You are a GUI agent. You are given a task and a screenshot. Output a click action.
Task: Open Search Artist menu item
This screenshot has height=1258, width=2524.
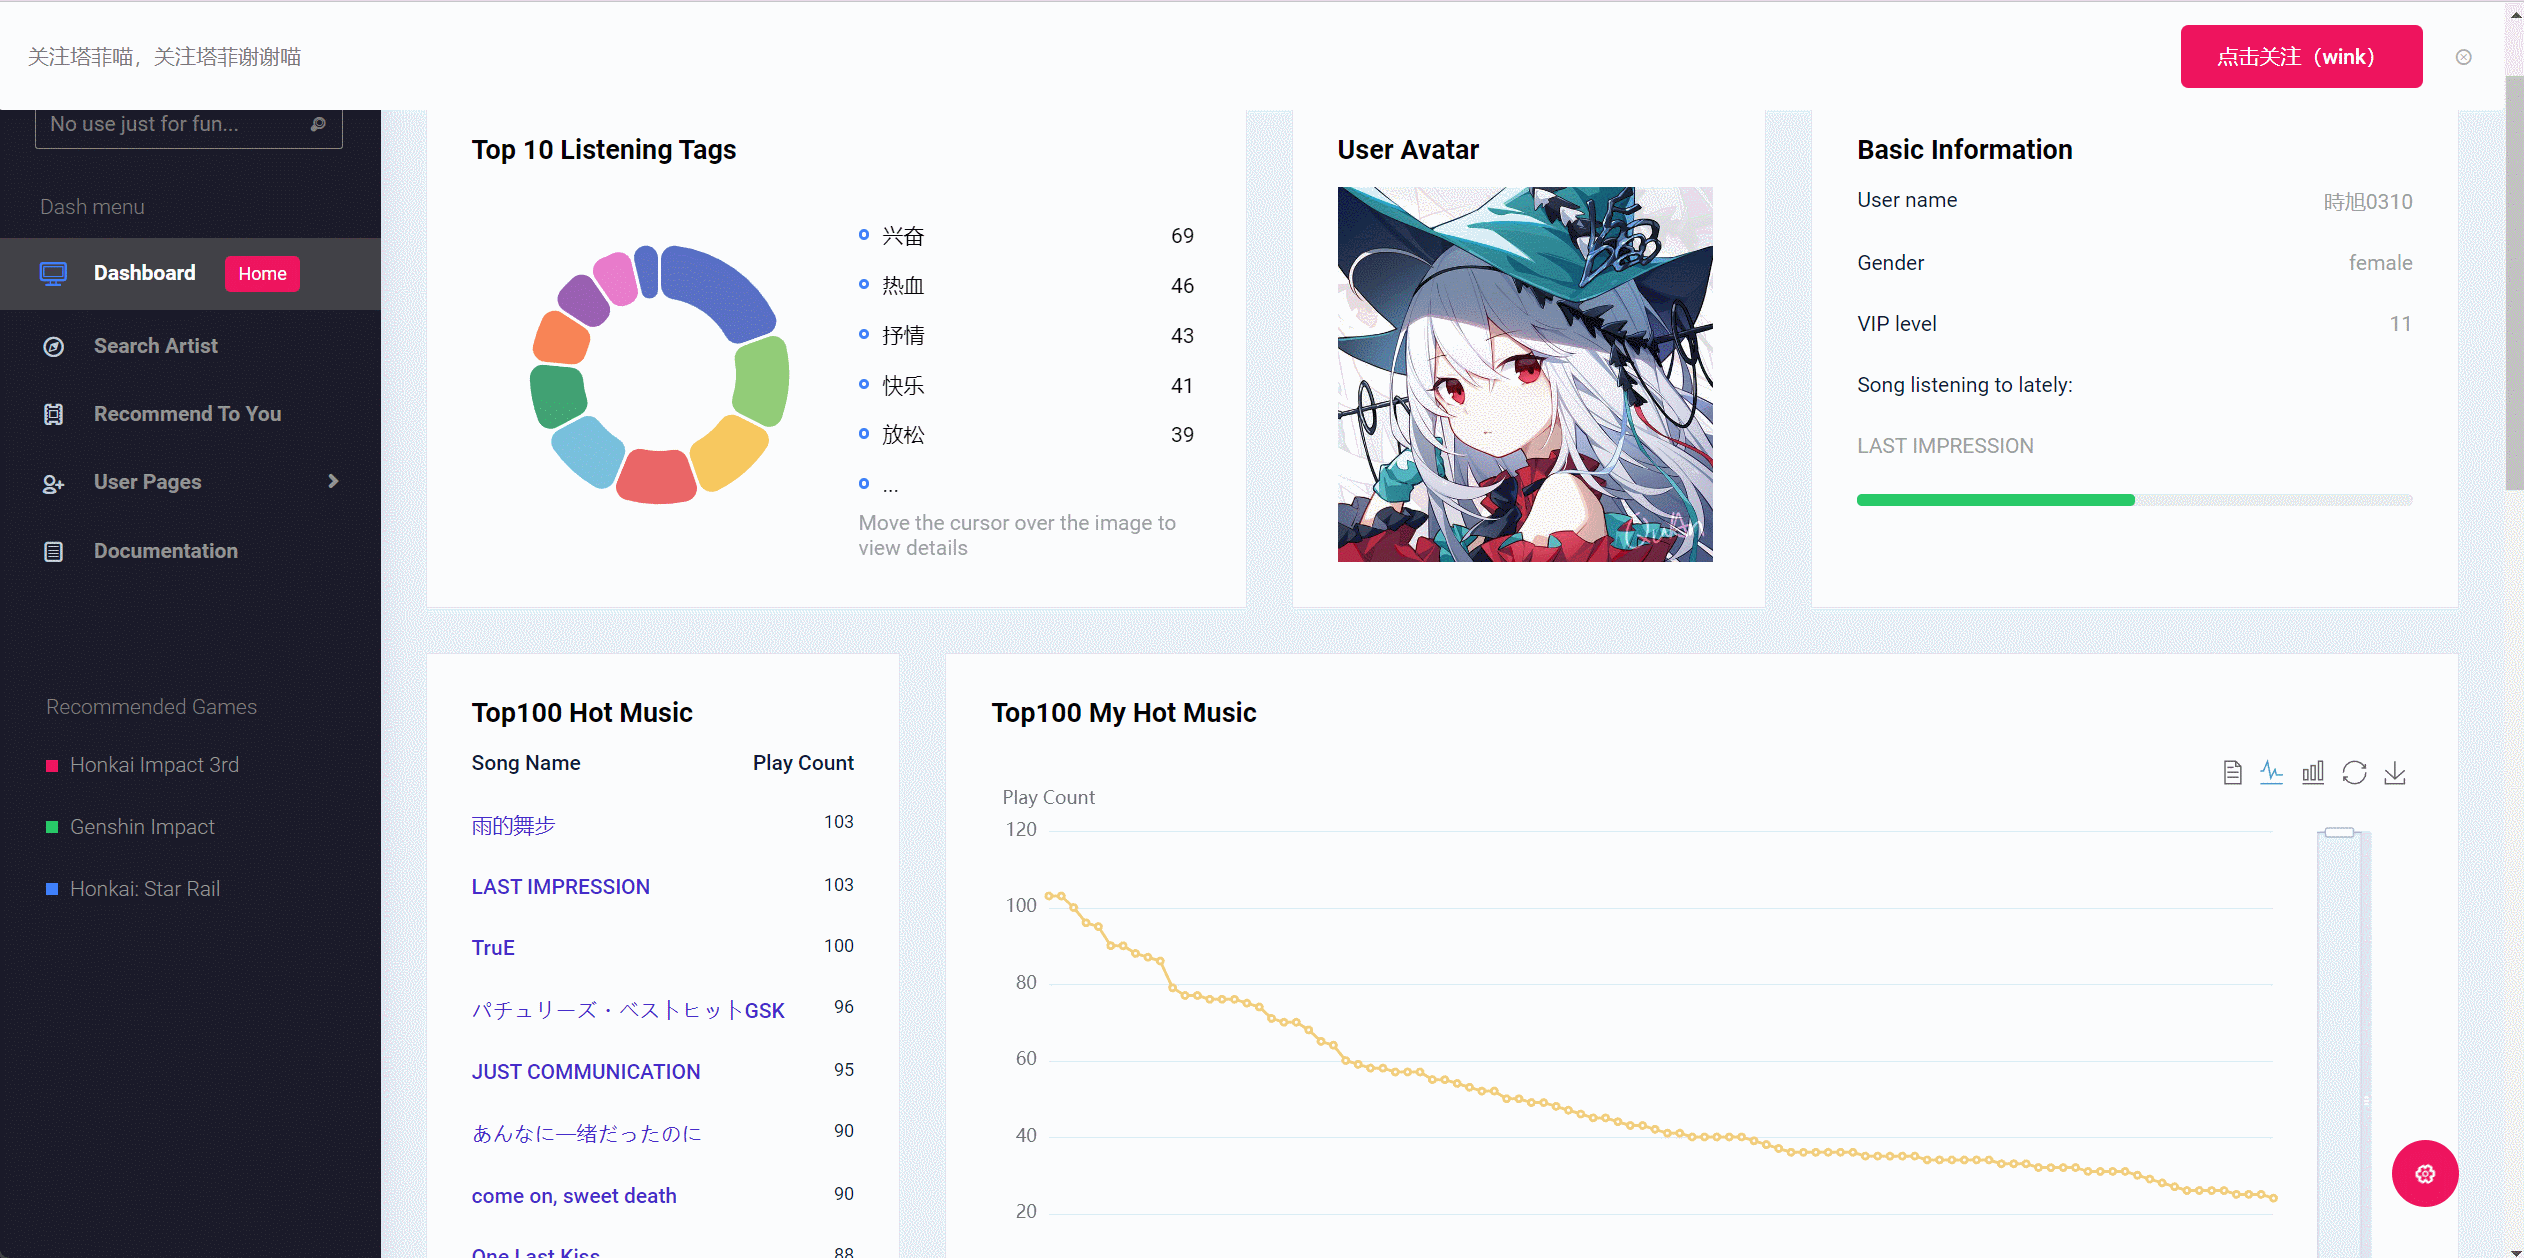[155, 346]
